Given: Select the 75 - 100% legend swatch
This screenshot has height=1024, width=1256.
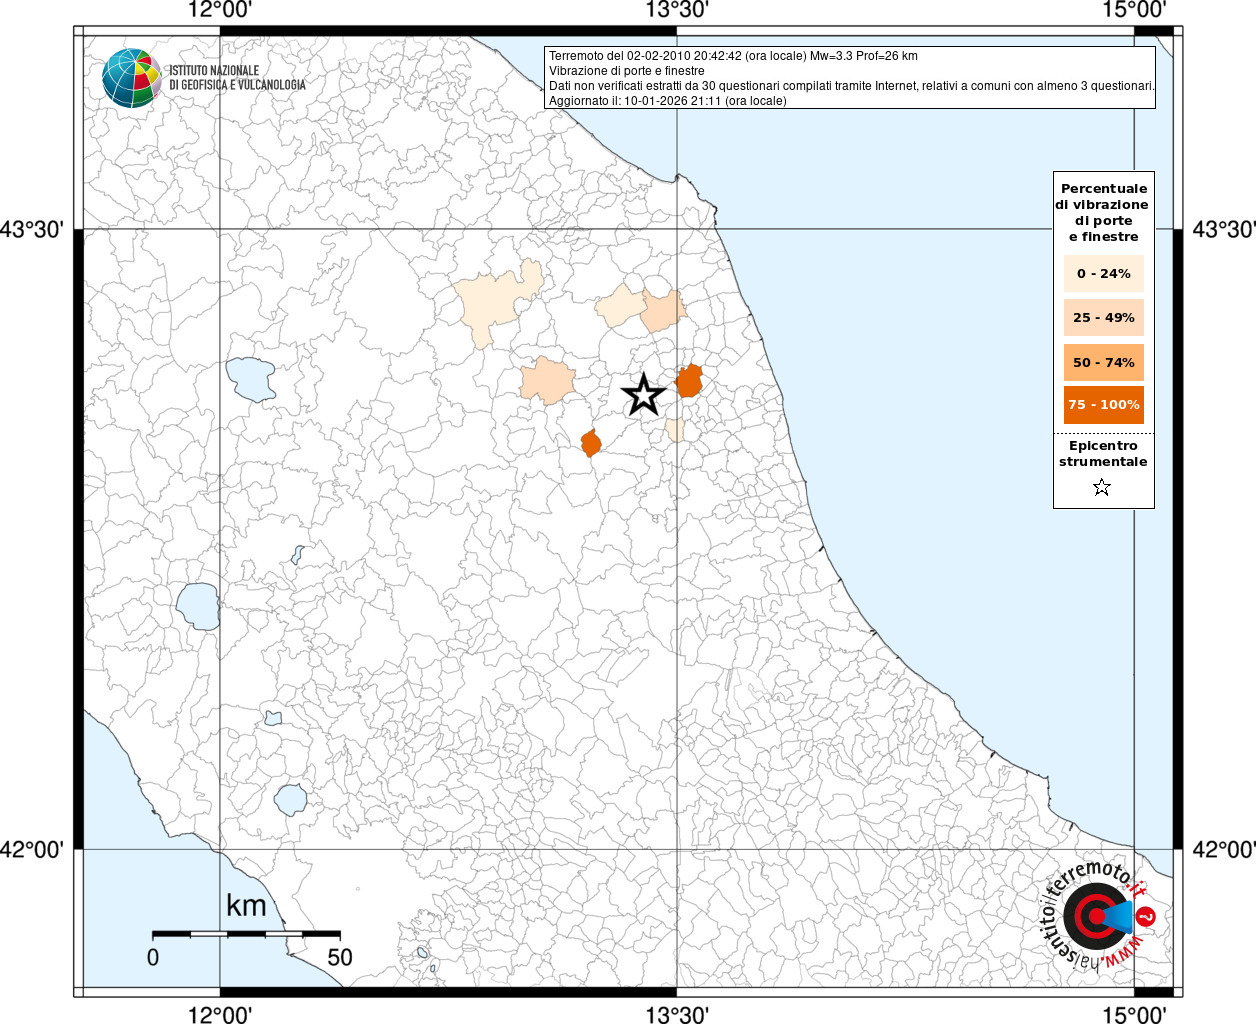Looking at the screenshot, I should [1104, 405].
